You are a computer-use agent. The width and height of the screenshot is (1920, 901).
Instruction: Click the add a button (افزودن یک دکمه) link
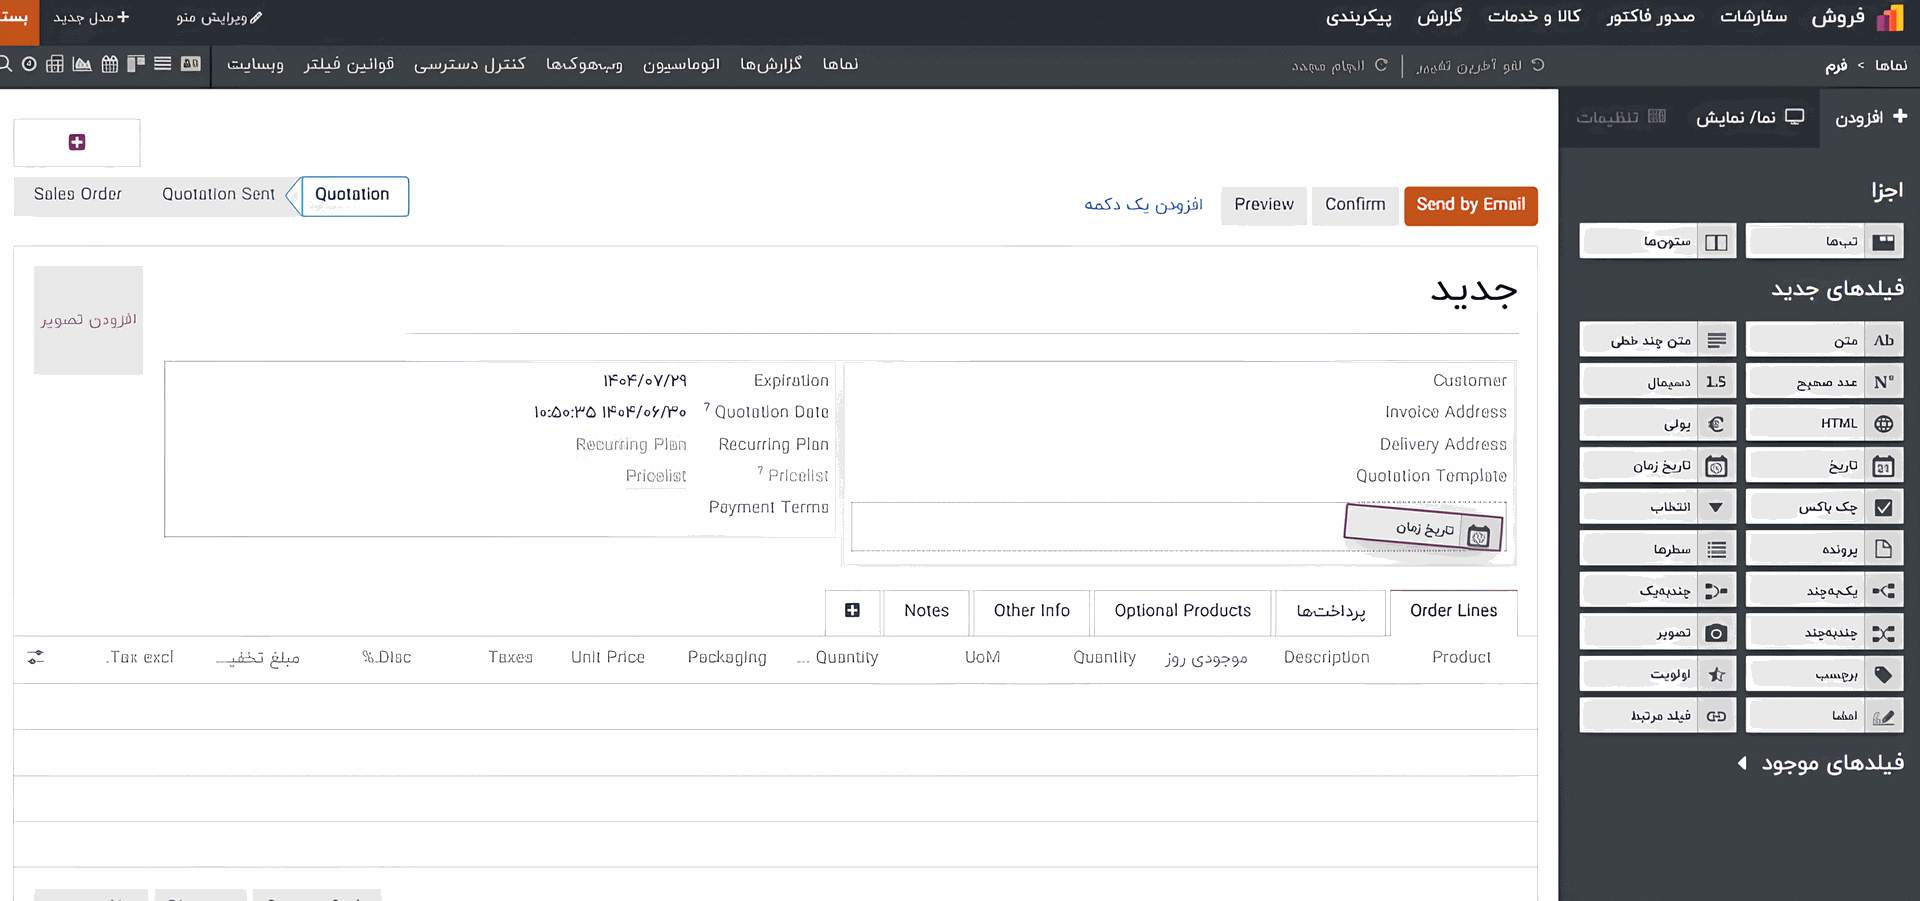coord(1143,205)
